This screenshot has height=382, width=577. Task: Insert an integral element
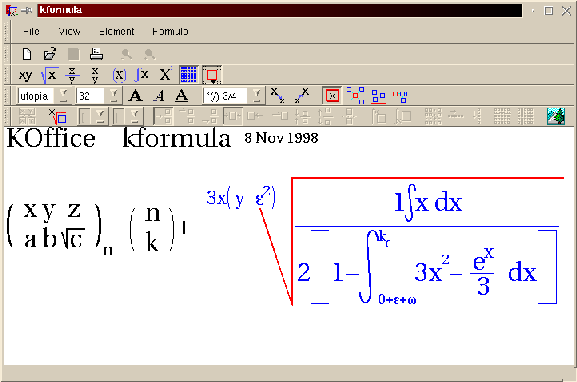pos(142,75)
